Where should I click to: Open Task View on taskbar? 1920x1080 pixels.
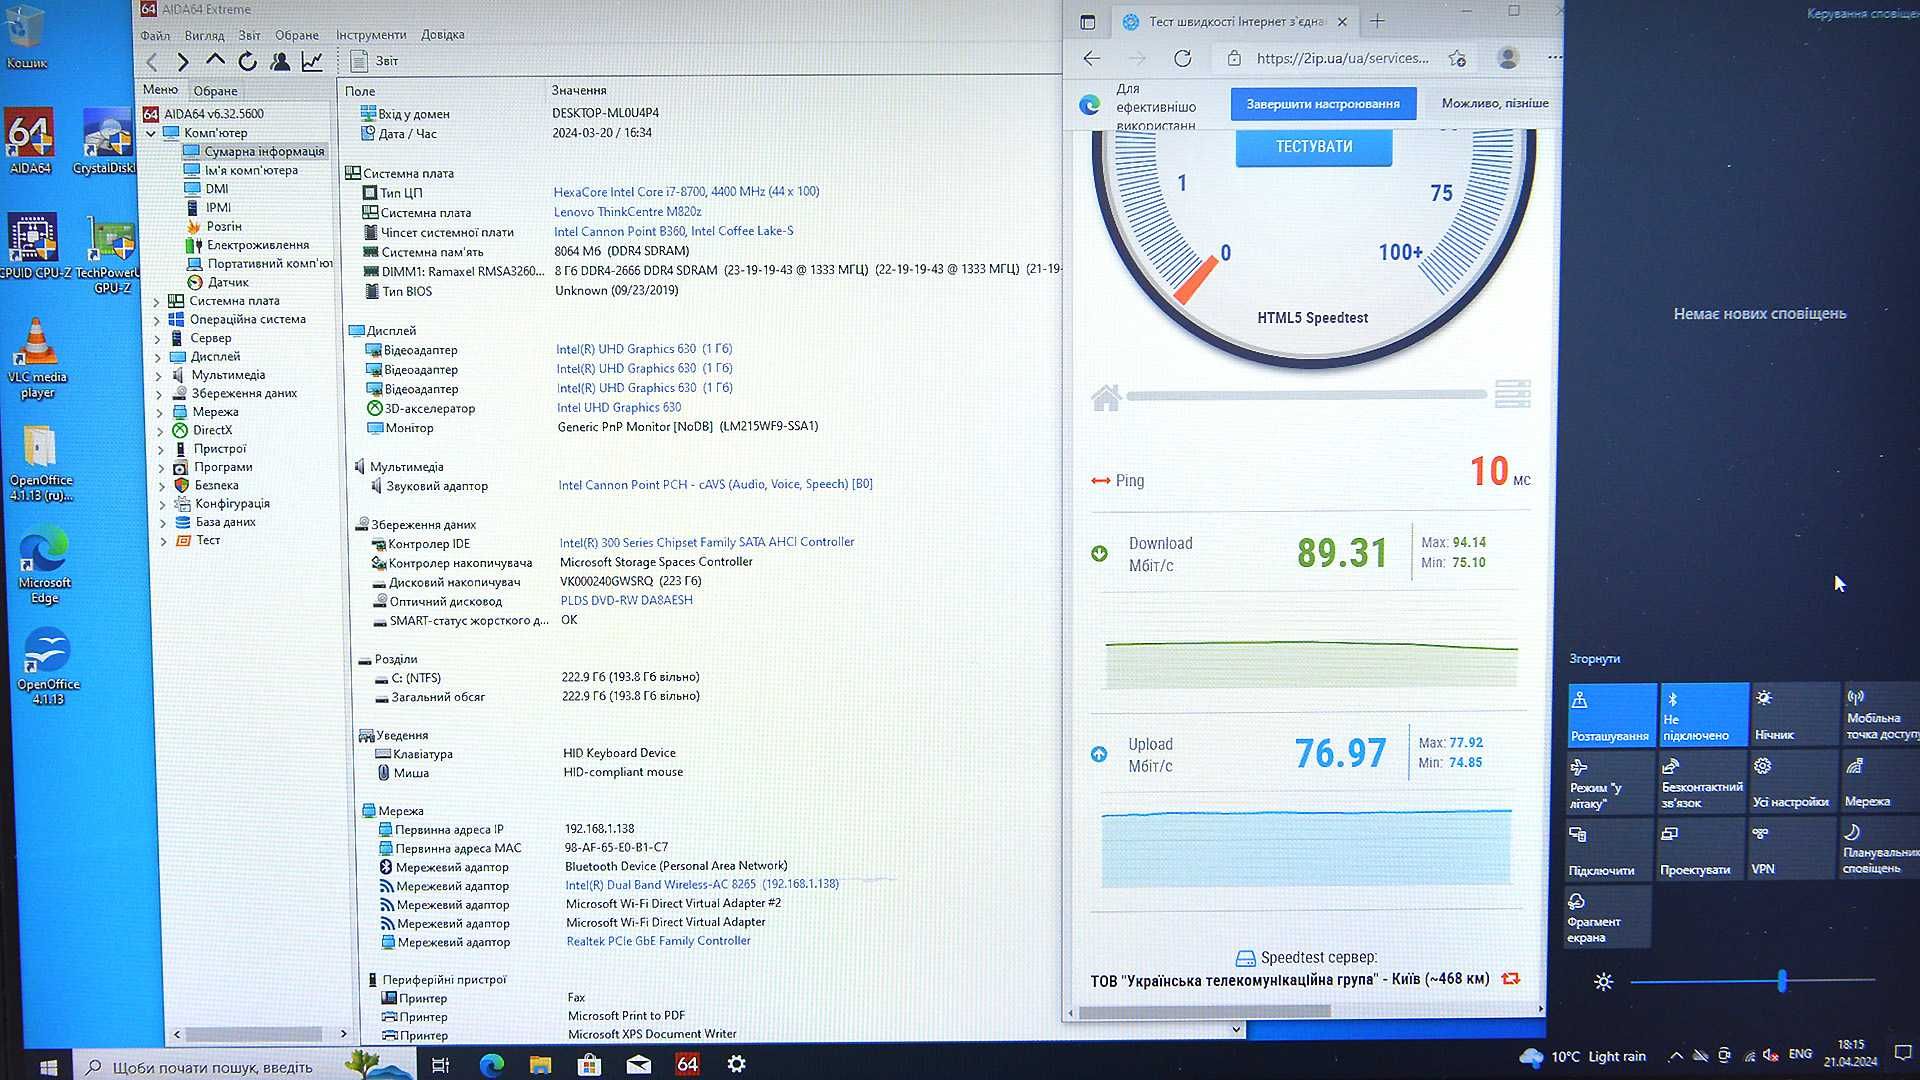(440, 1065)
